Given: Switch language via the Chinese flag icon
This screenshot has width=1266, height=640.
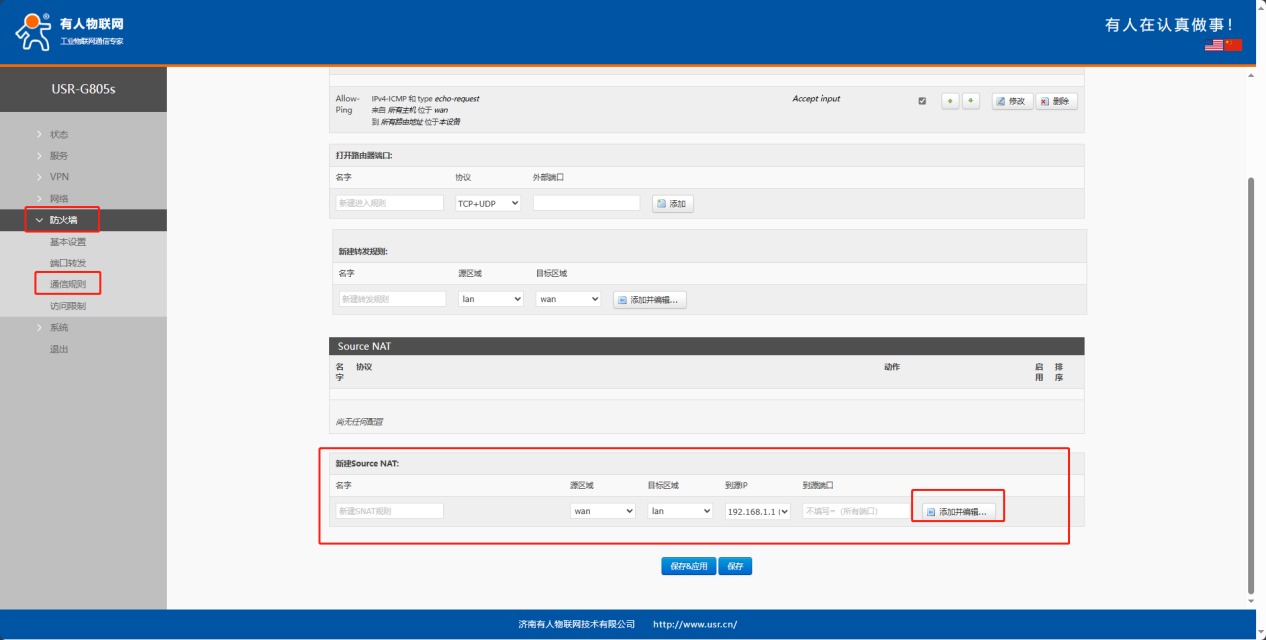Looking at the screenshot, I should (x=1233, y=45).
